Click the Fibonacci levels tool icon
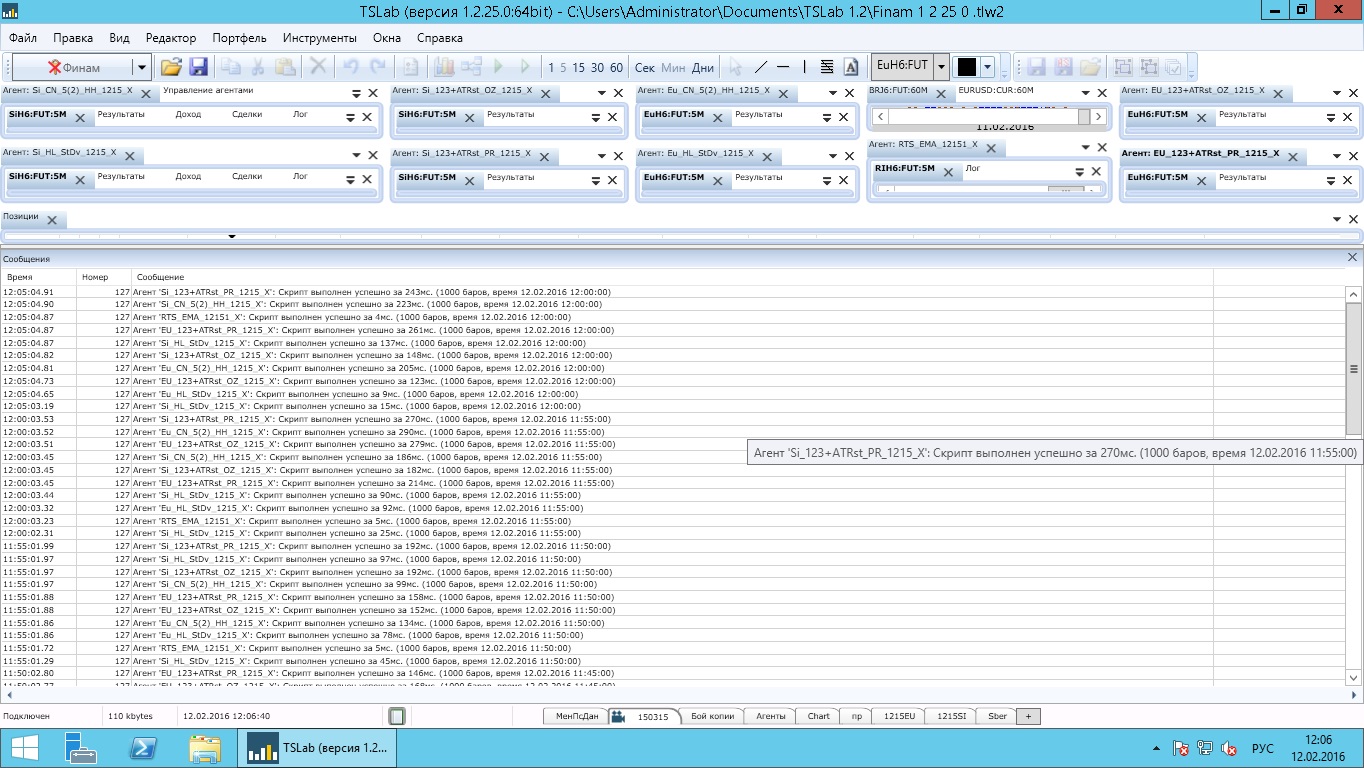This screenshot has height=768, width=1364. pos(827,67)
